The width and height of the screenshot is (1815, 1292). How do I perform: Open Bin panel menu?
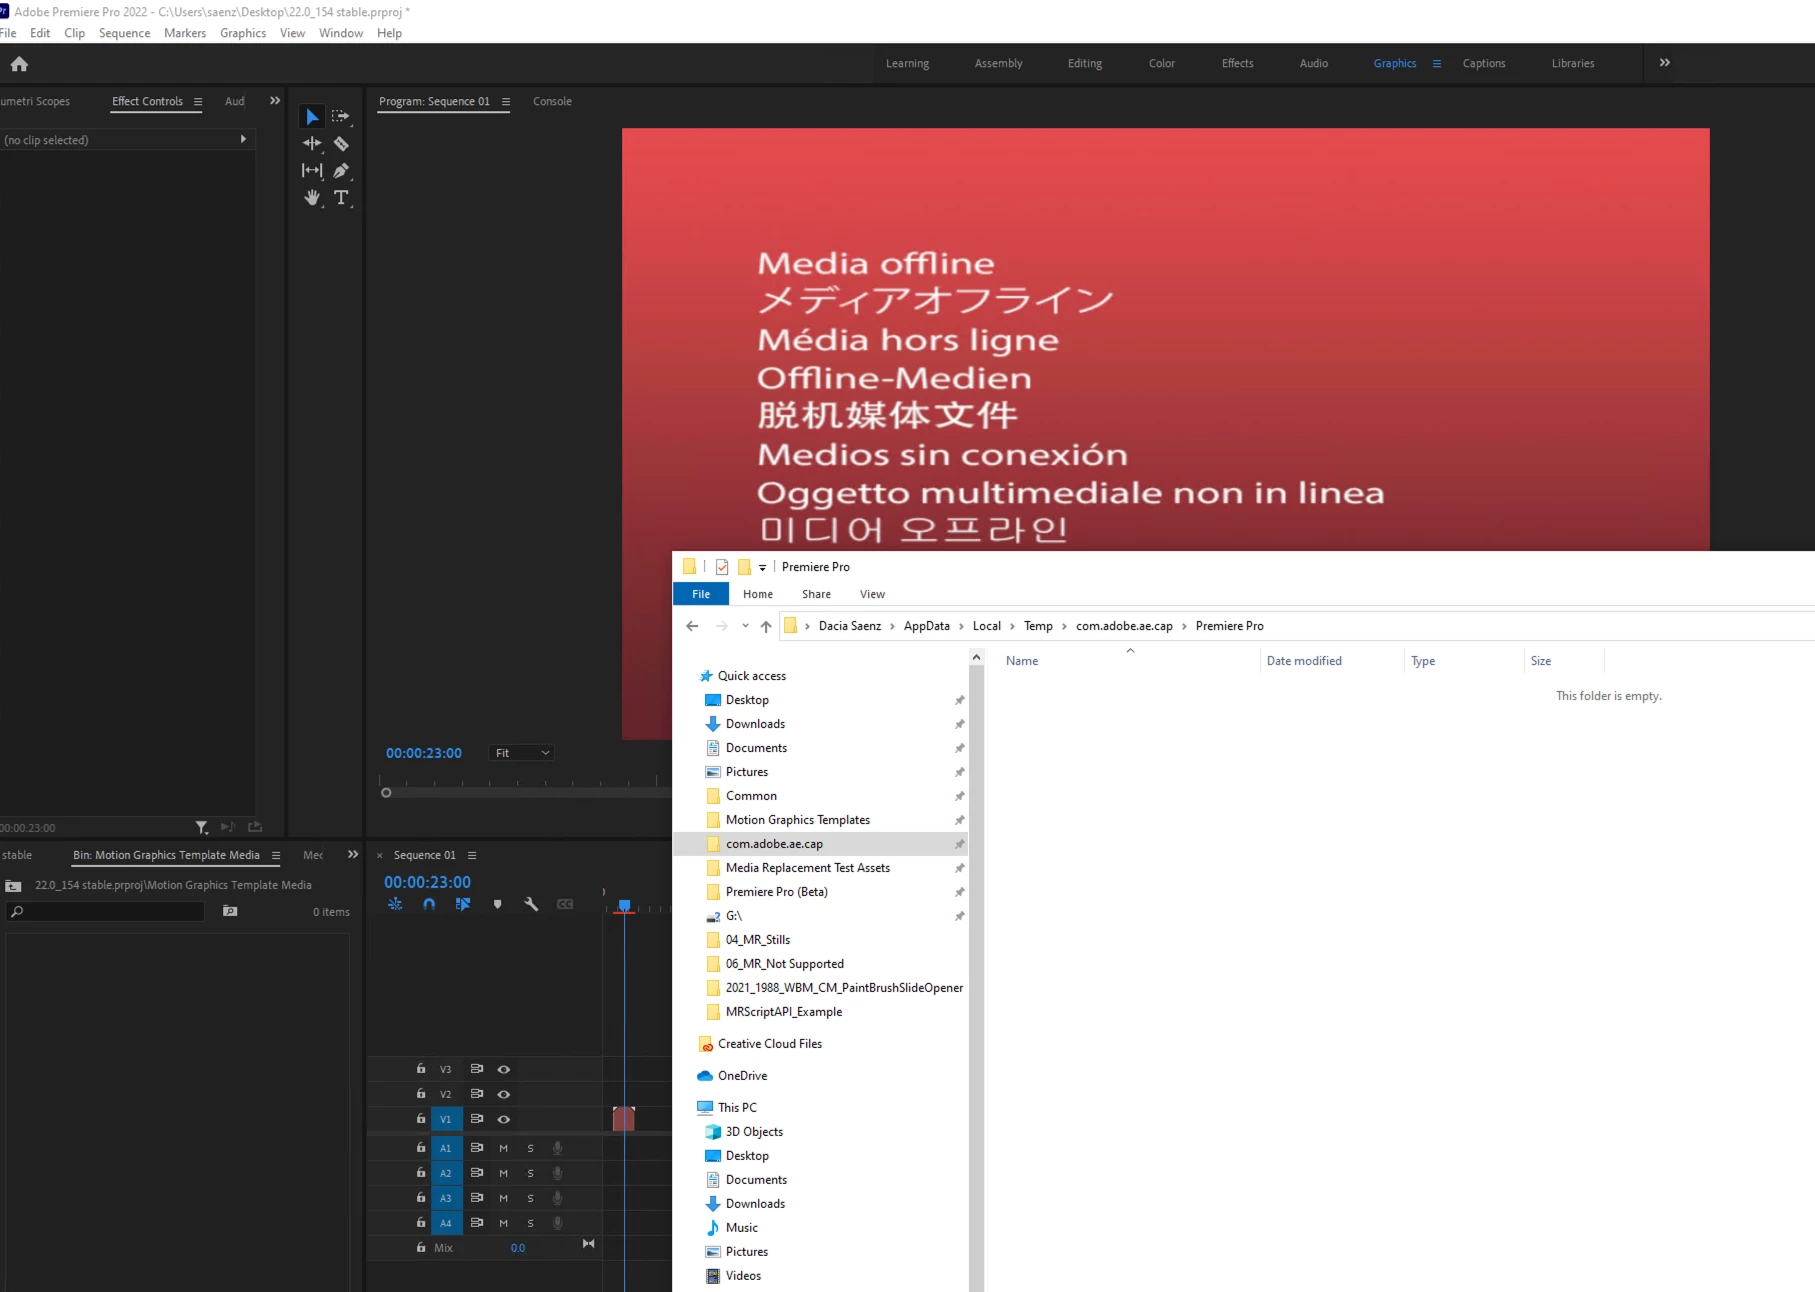tap(276, 856)
